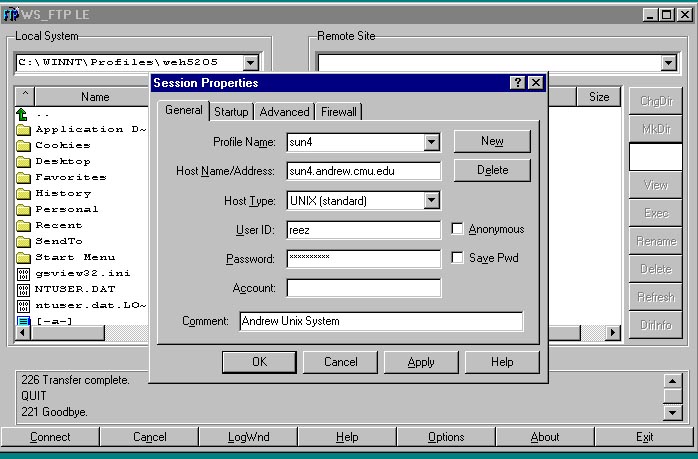Click the log window scroll-up arrow
Image resolution: width=698 pixels, height=459 pixels.
pos(672,382)
